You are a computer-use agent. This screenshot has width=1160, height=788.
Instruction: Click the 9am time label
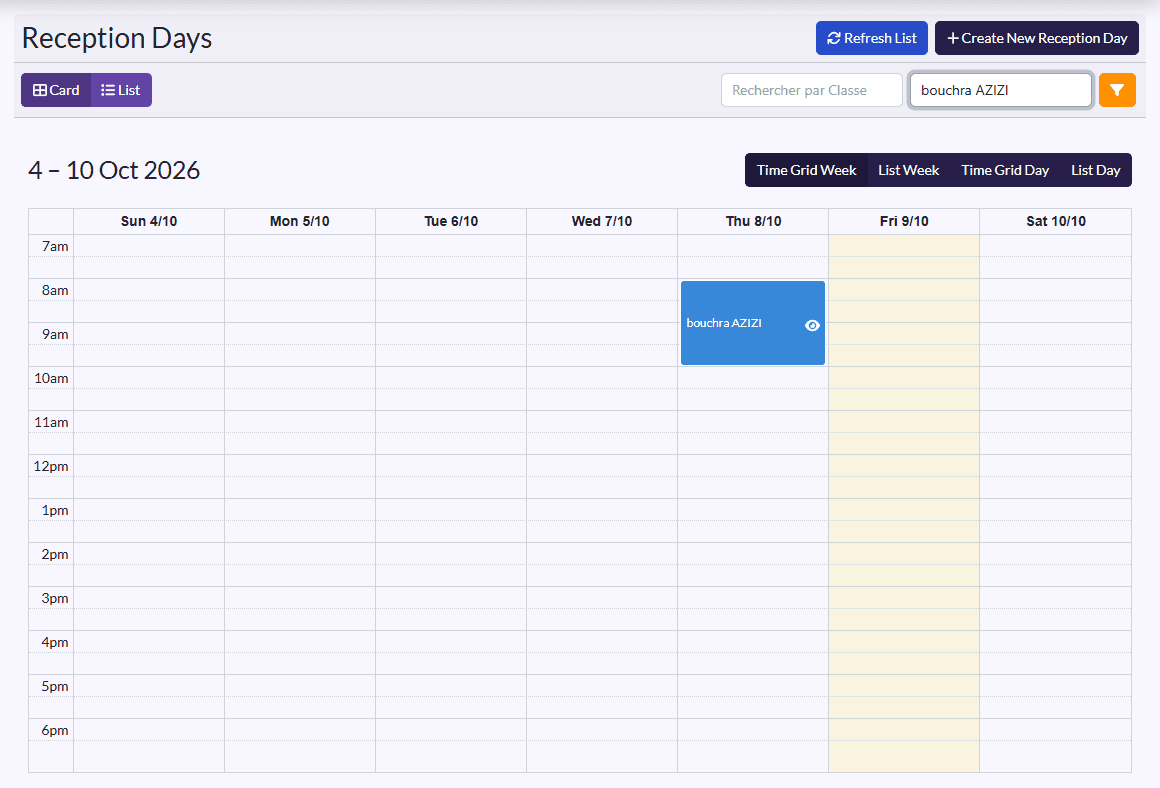pyautogui.click(x=55, y=334)
